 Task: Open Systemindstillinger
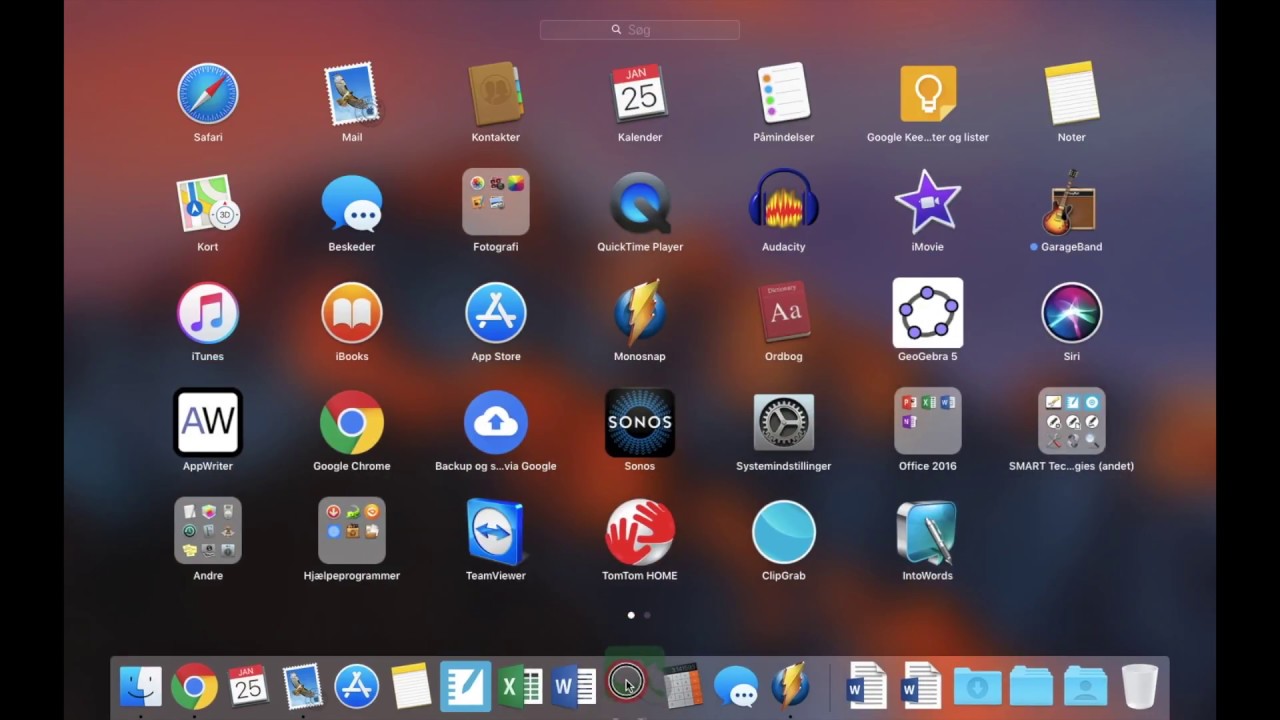(784, 422)
